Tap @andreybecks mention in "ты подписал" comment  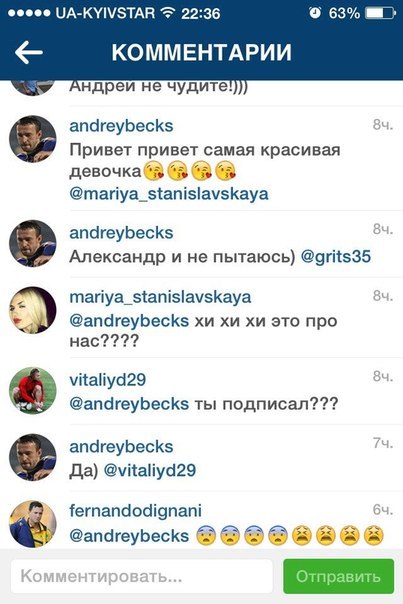[129, 404]
